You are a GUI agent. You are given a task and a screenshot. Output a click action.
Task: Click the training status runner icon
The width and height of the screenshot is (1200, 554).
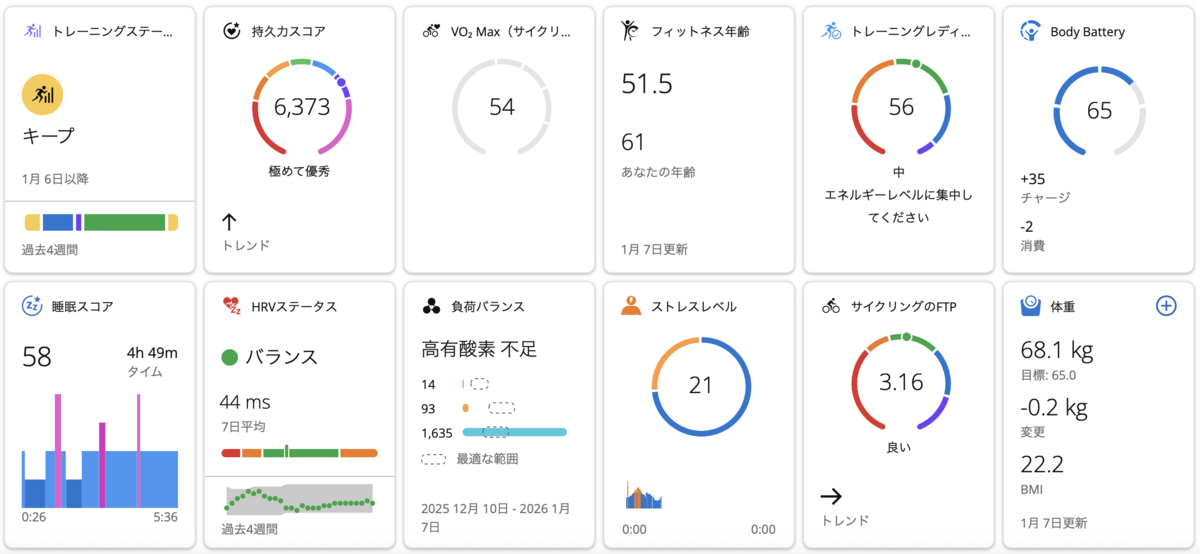33,32
